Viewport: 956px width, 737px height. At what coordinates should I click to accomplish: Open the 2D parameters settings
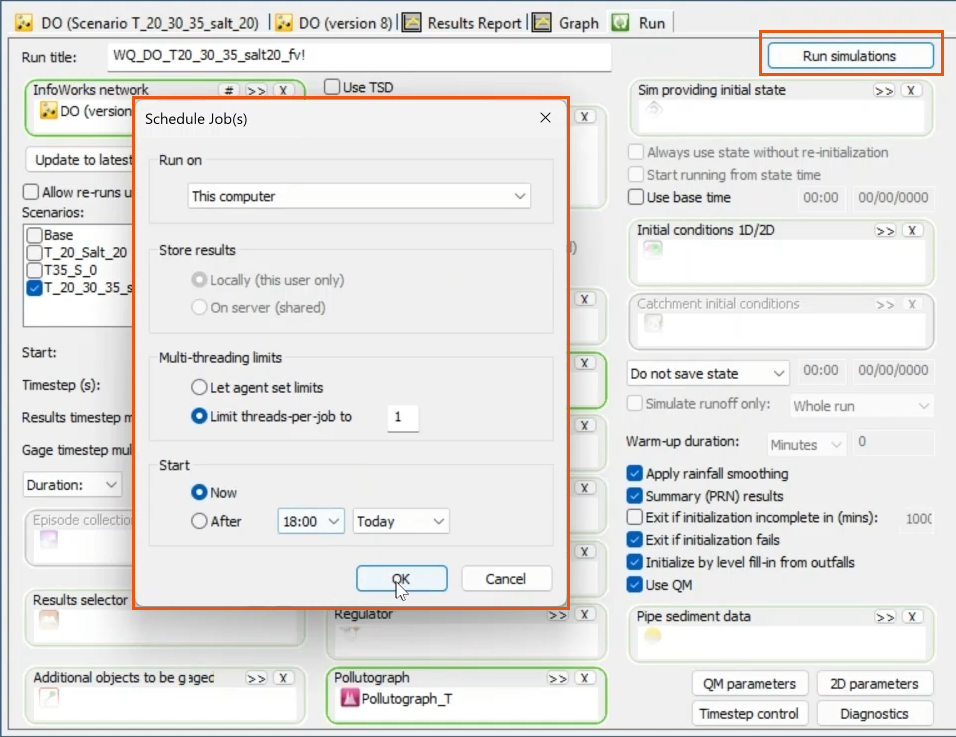pyautogui.click(x=875, y=683)
